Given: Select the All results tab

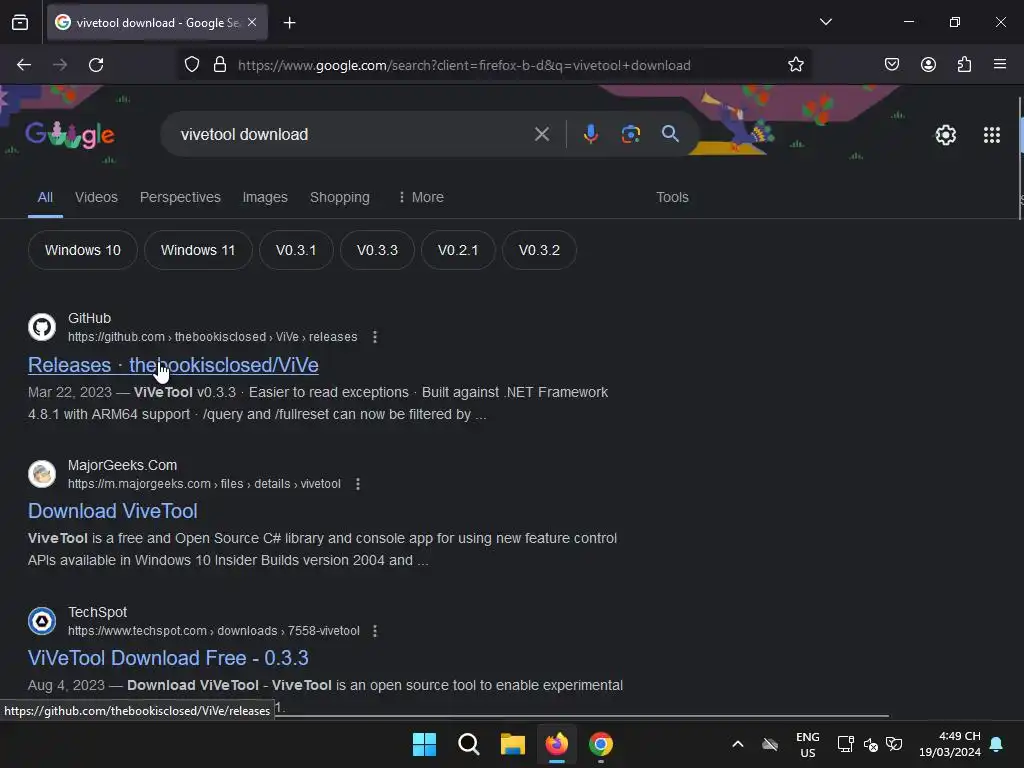Looking at the screenshot, I should pyautogui.click(x=45, y=197).
